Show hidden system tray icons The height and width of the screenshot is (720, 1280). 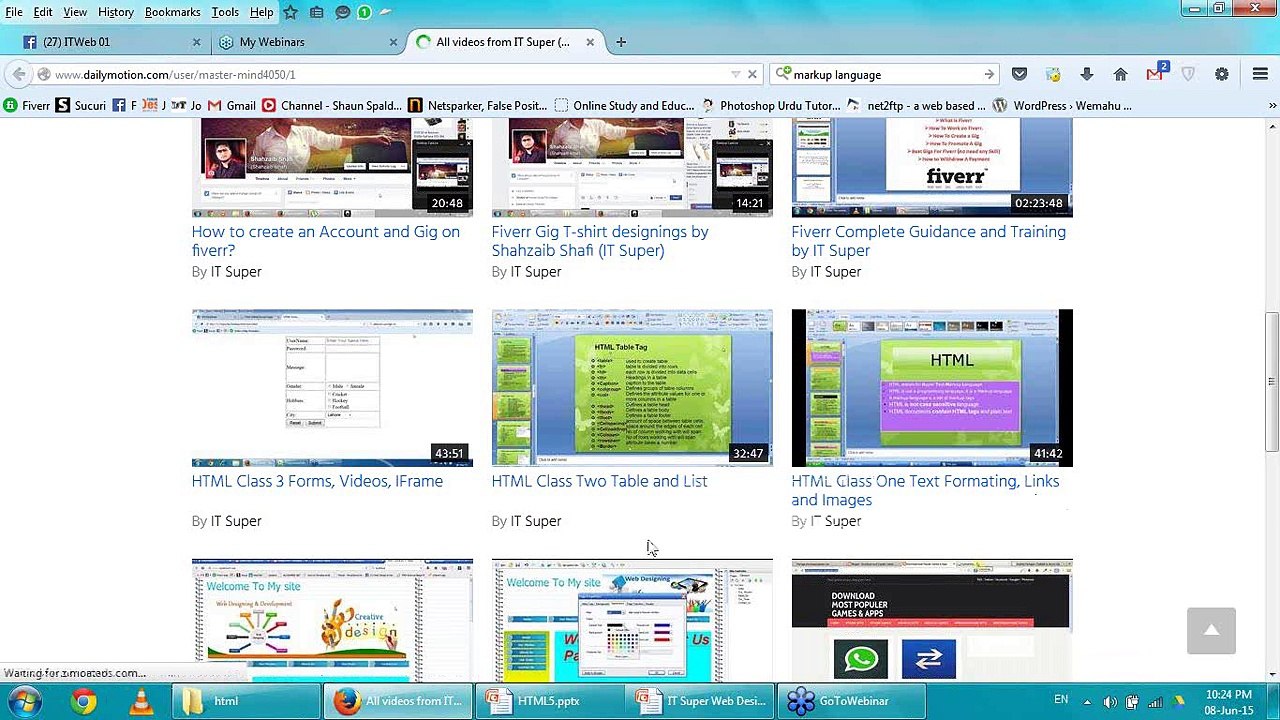tap(1088, 701)
